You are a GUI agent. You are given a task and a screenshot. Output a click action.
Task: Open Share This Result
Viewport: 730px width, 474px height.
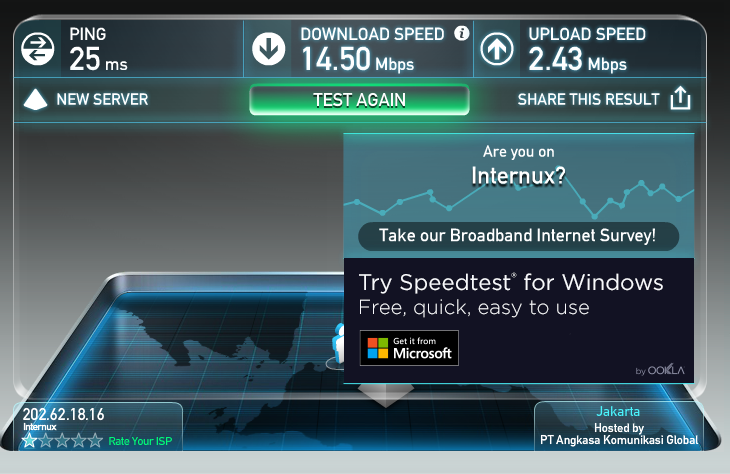pos(588,99)
